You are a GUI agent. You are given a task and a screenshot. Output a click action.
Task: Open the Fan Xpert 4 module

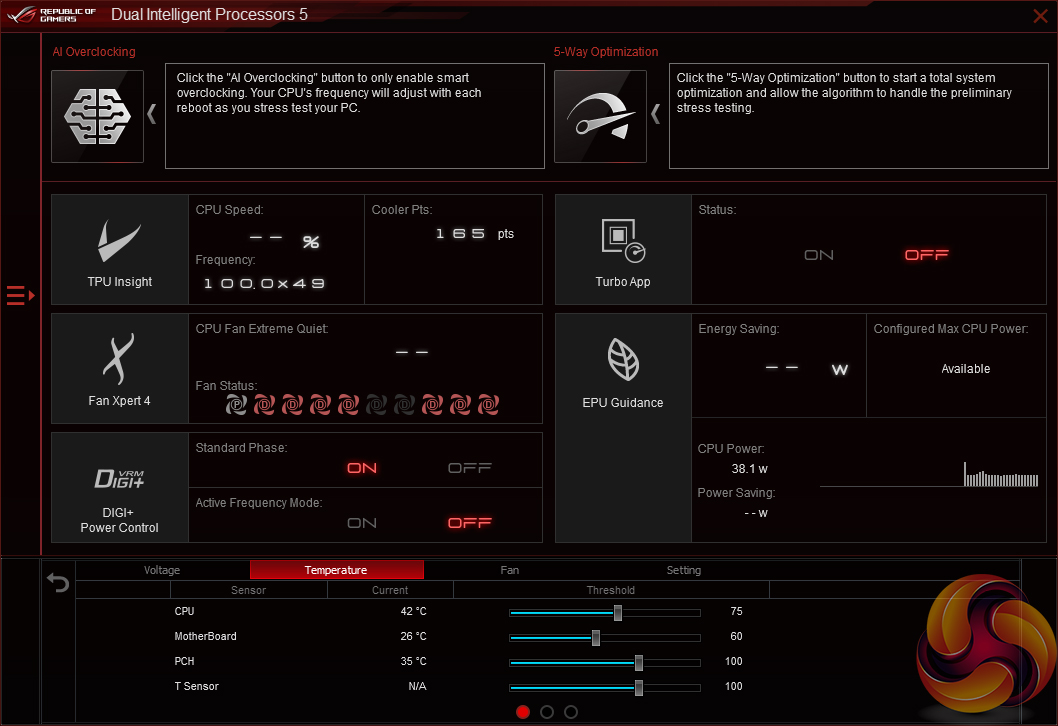point(120,369)
